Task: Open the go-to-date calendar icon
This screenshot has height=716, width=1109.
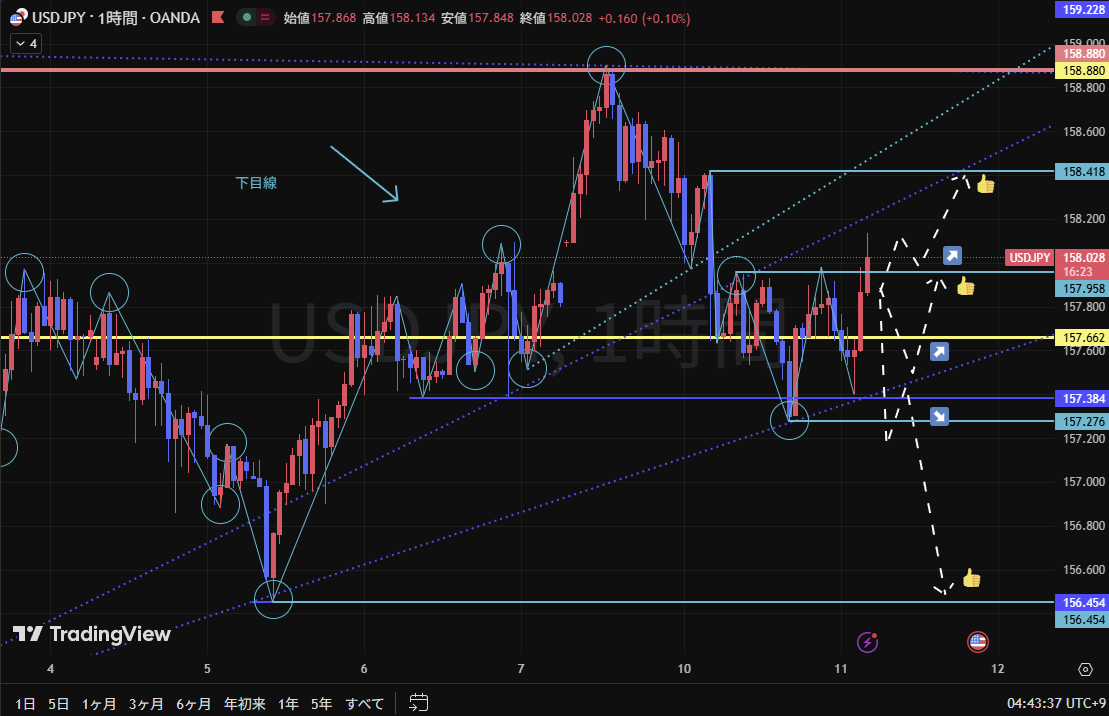Action: tap(419, 703)
